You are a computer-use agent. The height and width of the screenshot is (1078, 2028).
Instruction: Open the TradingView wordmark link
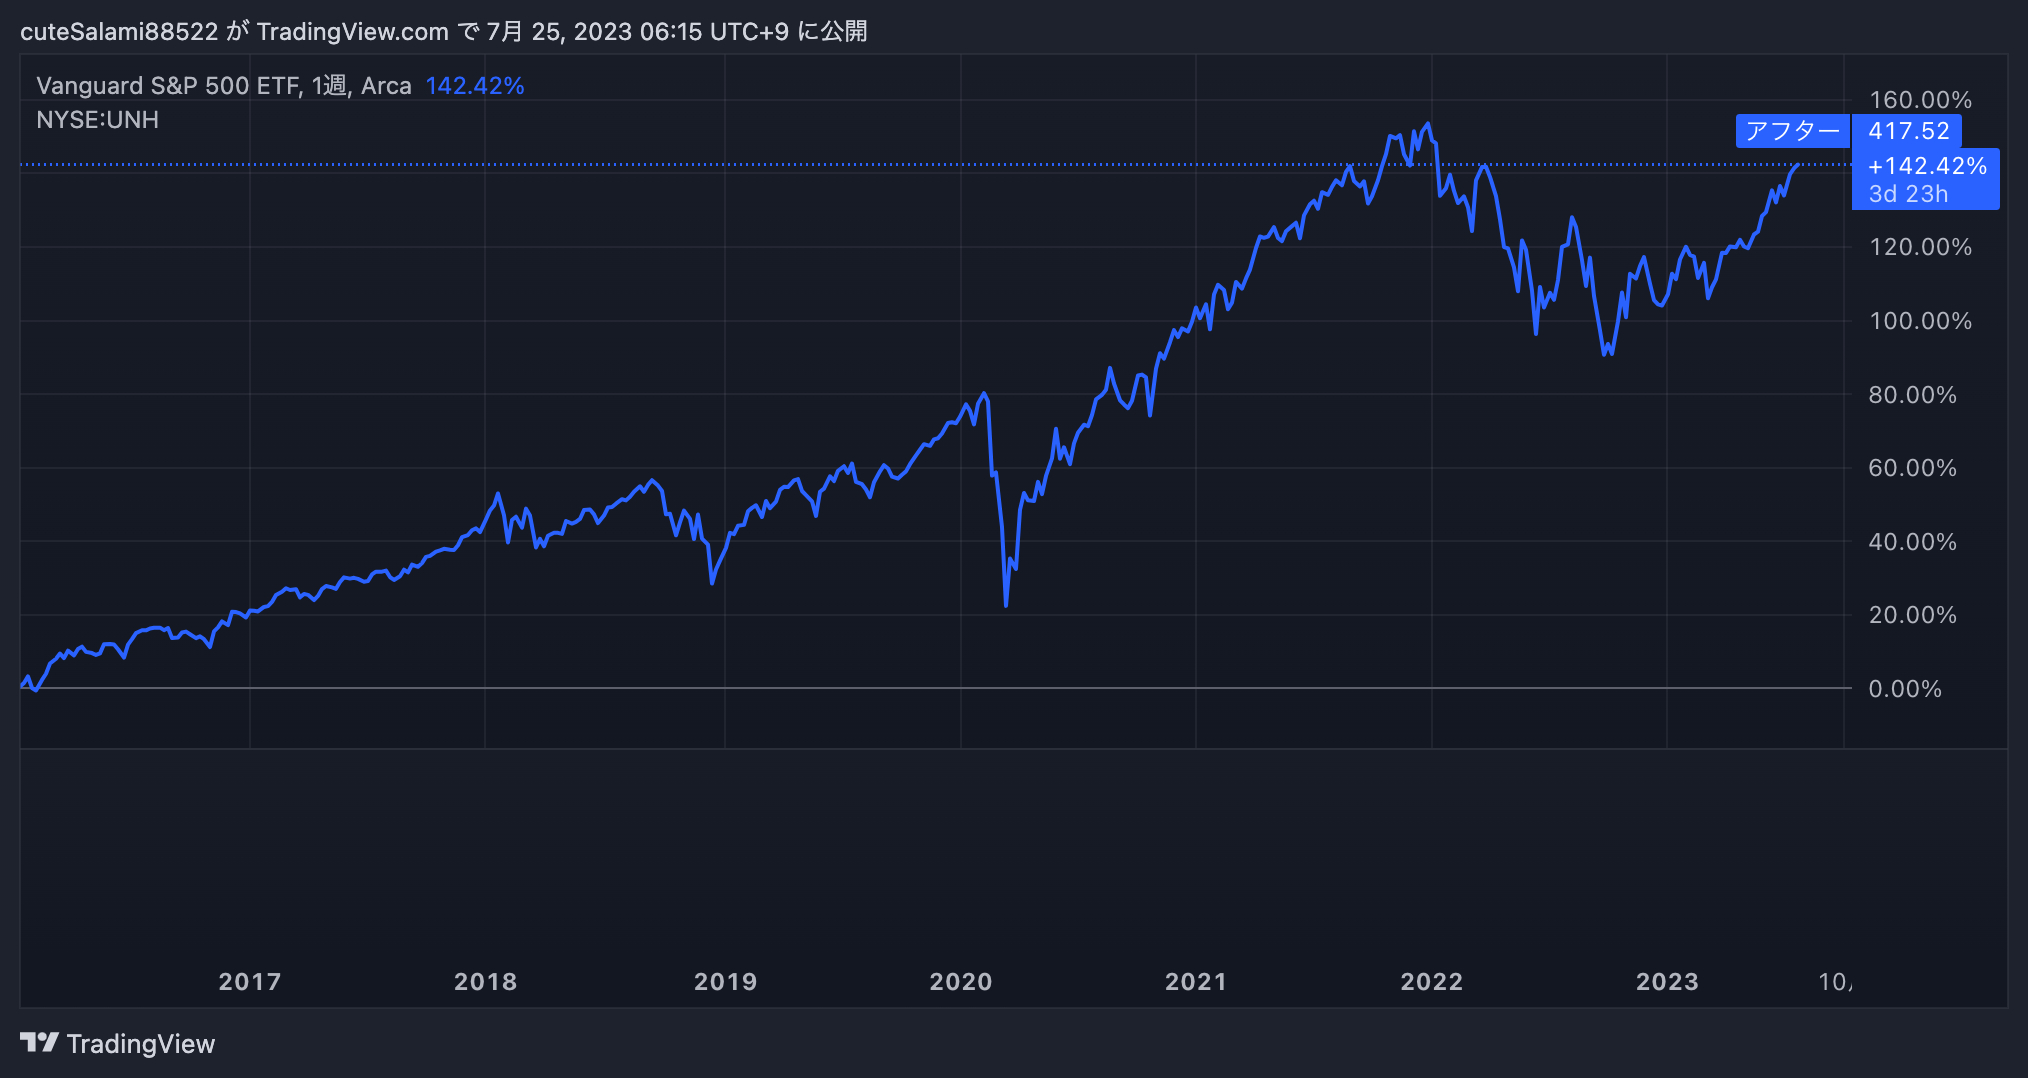click(x=141, y=1044)
